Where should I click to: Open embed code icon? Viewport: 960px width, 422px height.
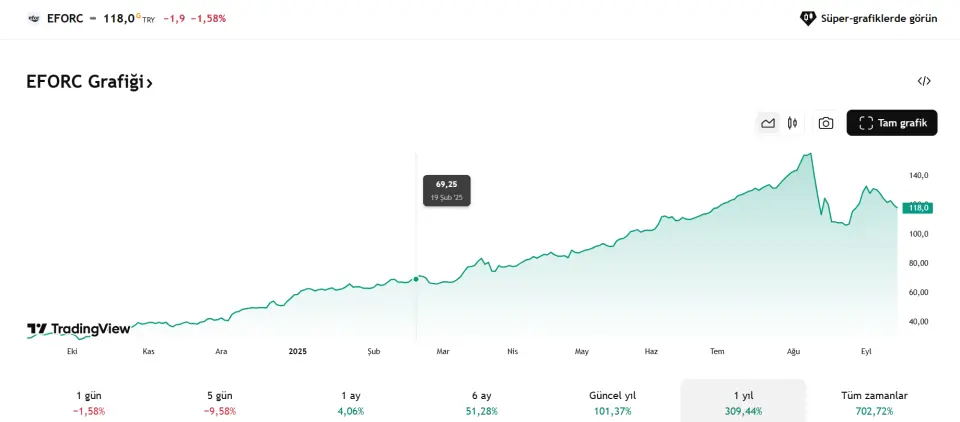(924, 81)
